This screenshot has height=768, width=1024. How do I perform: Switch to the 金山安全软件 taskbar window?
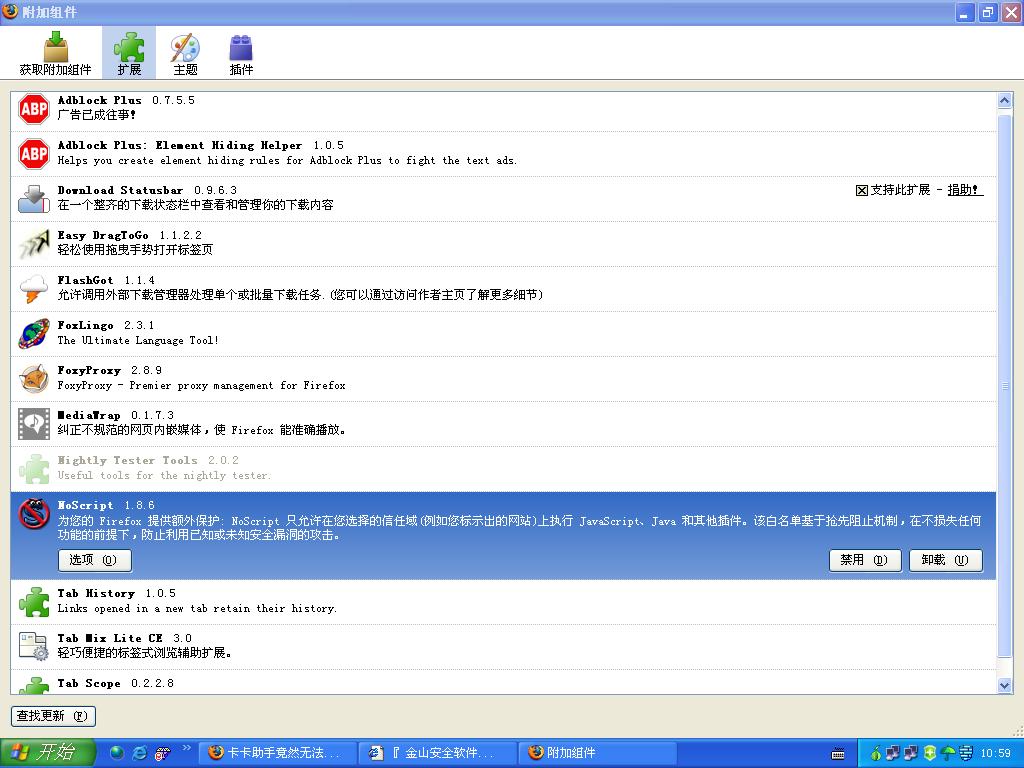coord(436,753)
